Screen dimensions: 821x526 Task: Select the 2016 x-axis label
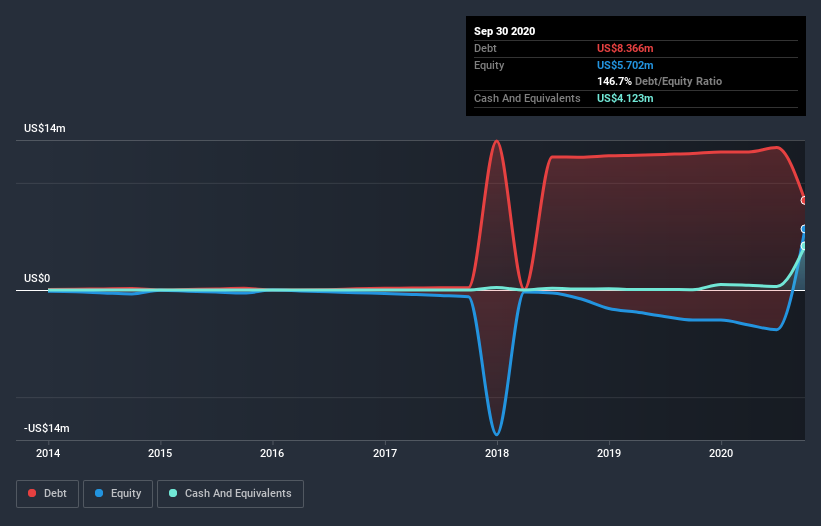pyautogui.click(x=272, y=453)
